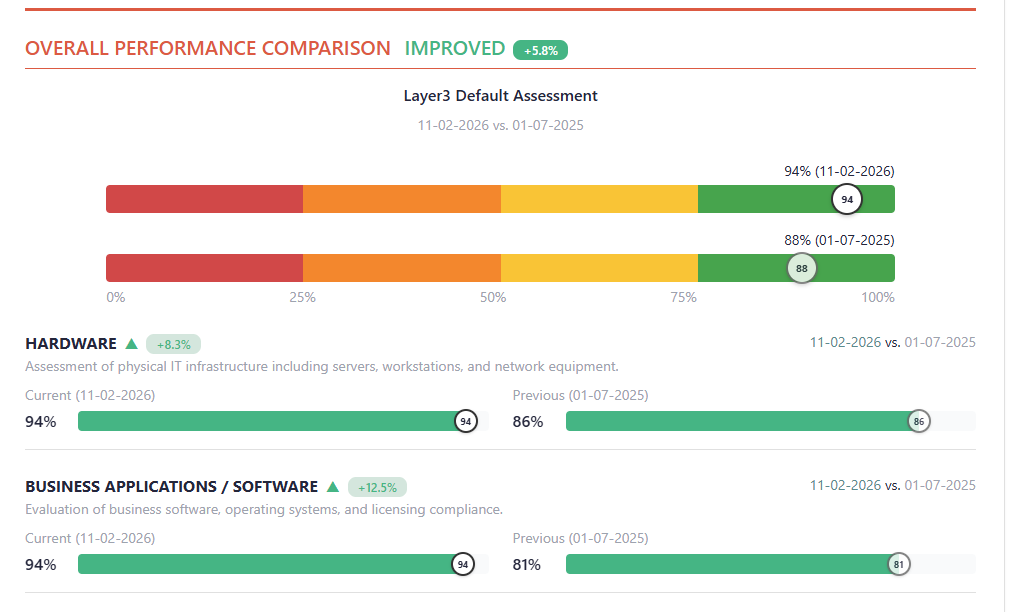This screenshot has height=612, width=1015.
Task: Click the green up-triangle next to HARDWARE
Action: [131, 344]
